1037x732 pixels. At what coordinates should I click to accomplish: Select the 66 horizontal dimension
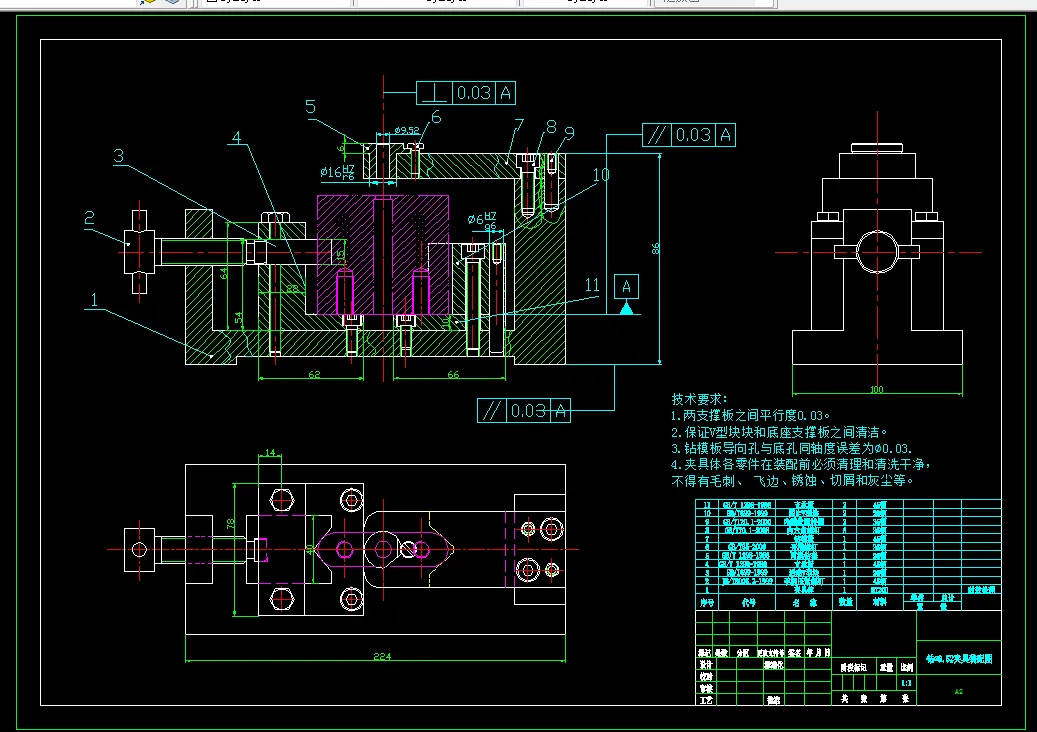click(x=453, y=374)
